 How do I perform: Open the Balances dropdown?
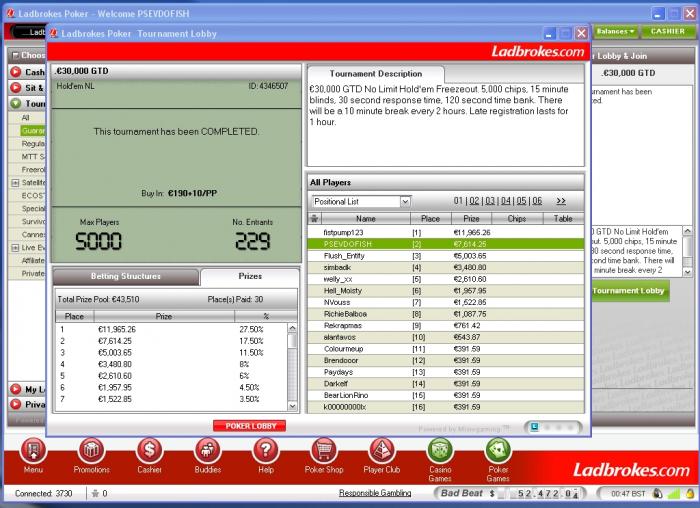(616, 32)
